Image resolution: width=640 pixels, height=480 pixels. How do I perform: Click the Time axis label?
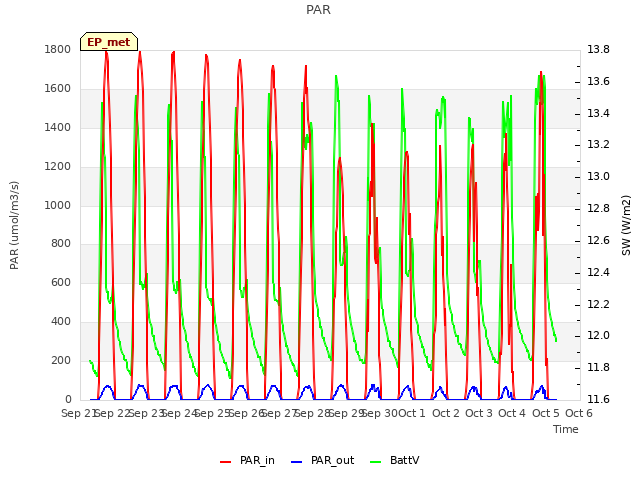click(x=566, y=429)
